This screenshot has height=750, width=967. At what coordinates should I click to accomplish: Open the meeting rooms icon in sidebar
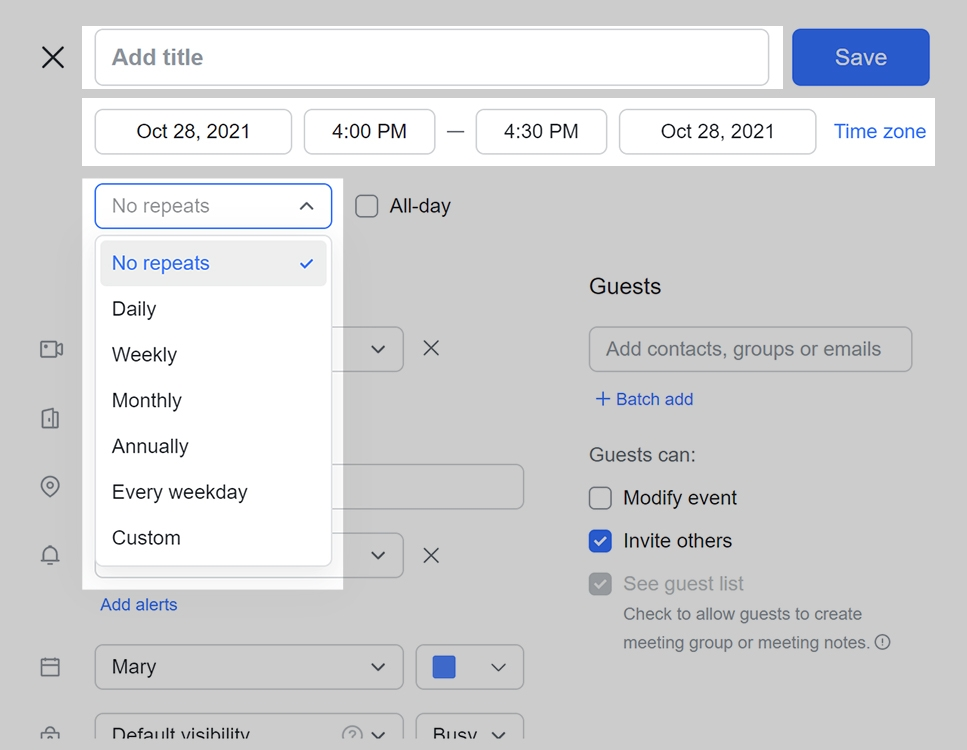pos(50,418)
